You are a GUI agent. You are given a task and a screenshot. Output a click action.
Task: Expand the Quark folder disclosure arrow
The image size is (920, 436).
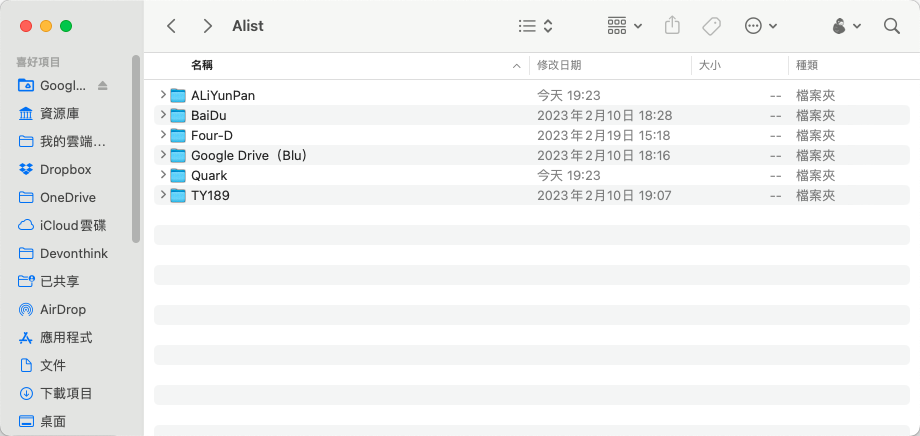pyautogui.click(x=163, y=175)
